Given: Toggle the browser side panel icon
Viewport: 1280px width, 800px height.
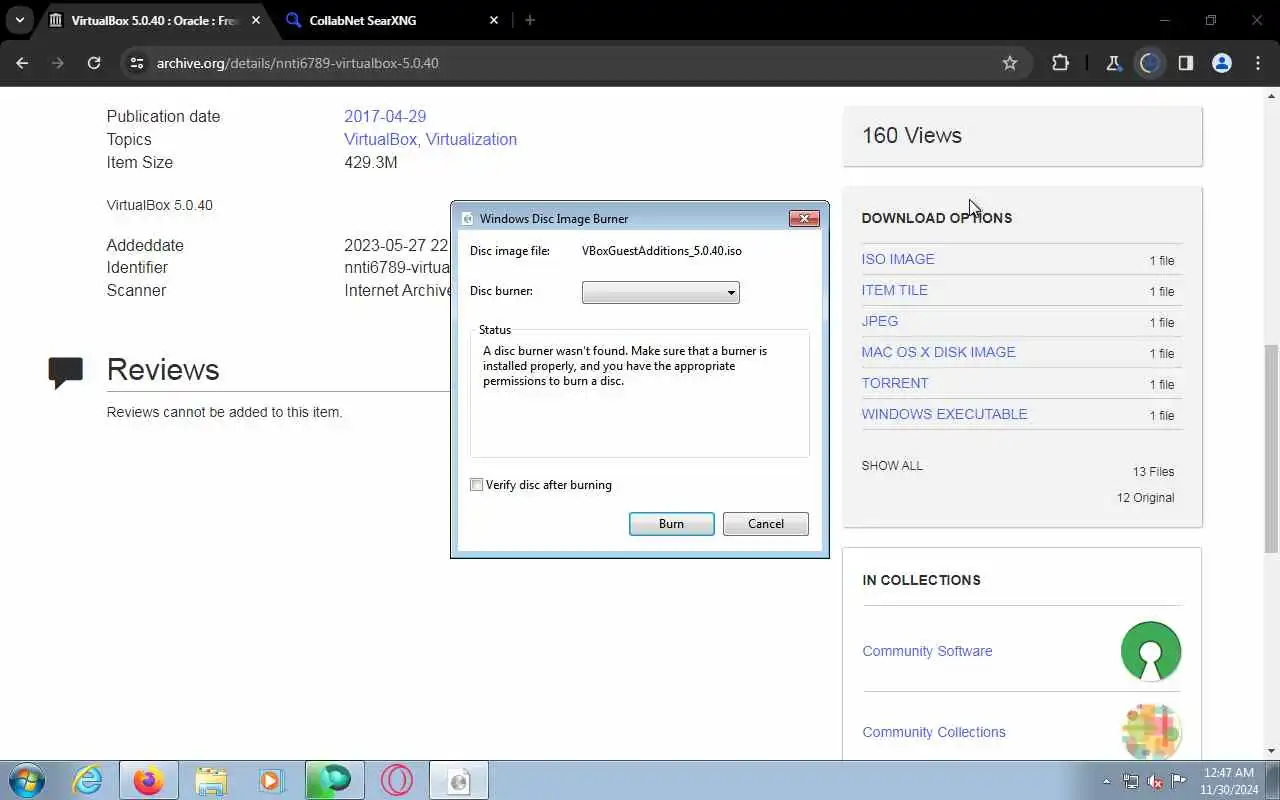Looking at the screenshot, I should click(x=1185, y=63).
